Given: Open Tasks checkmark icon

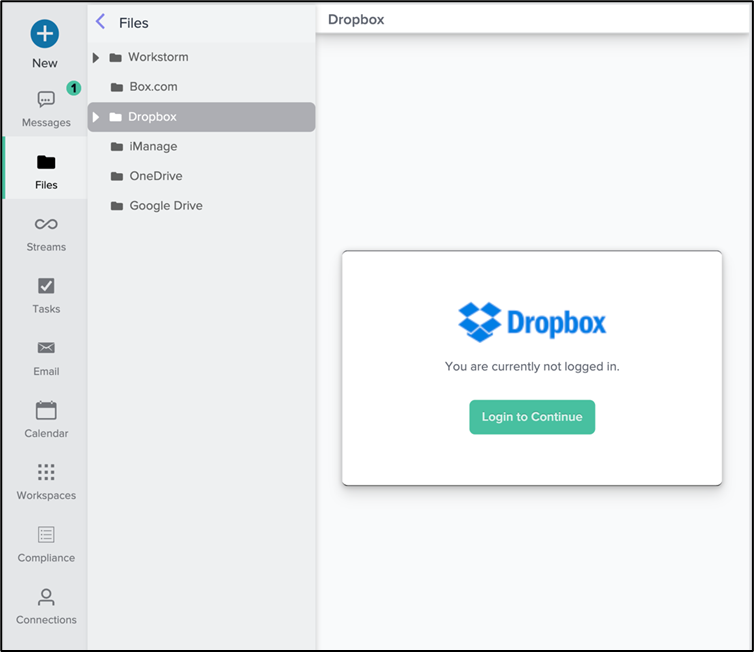Looking at the screenshot, I should (x=46, y=286).
